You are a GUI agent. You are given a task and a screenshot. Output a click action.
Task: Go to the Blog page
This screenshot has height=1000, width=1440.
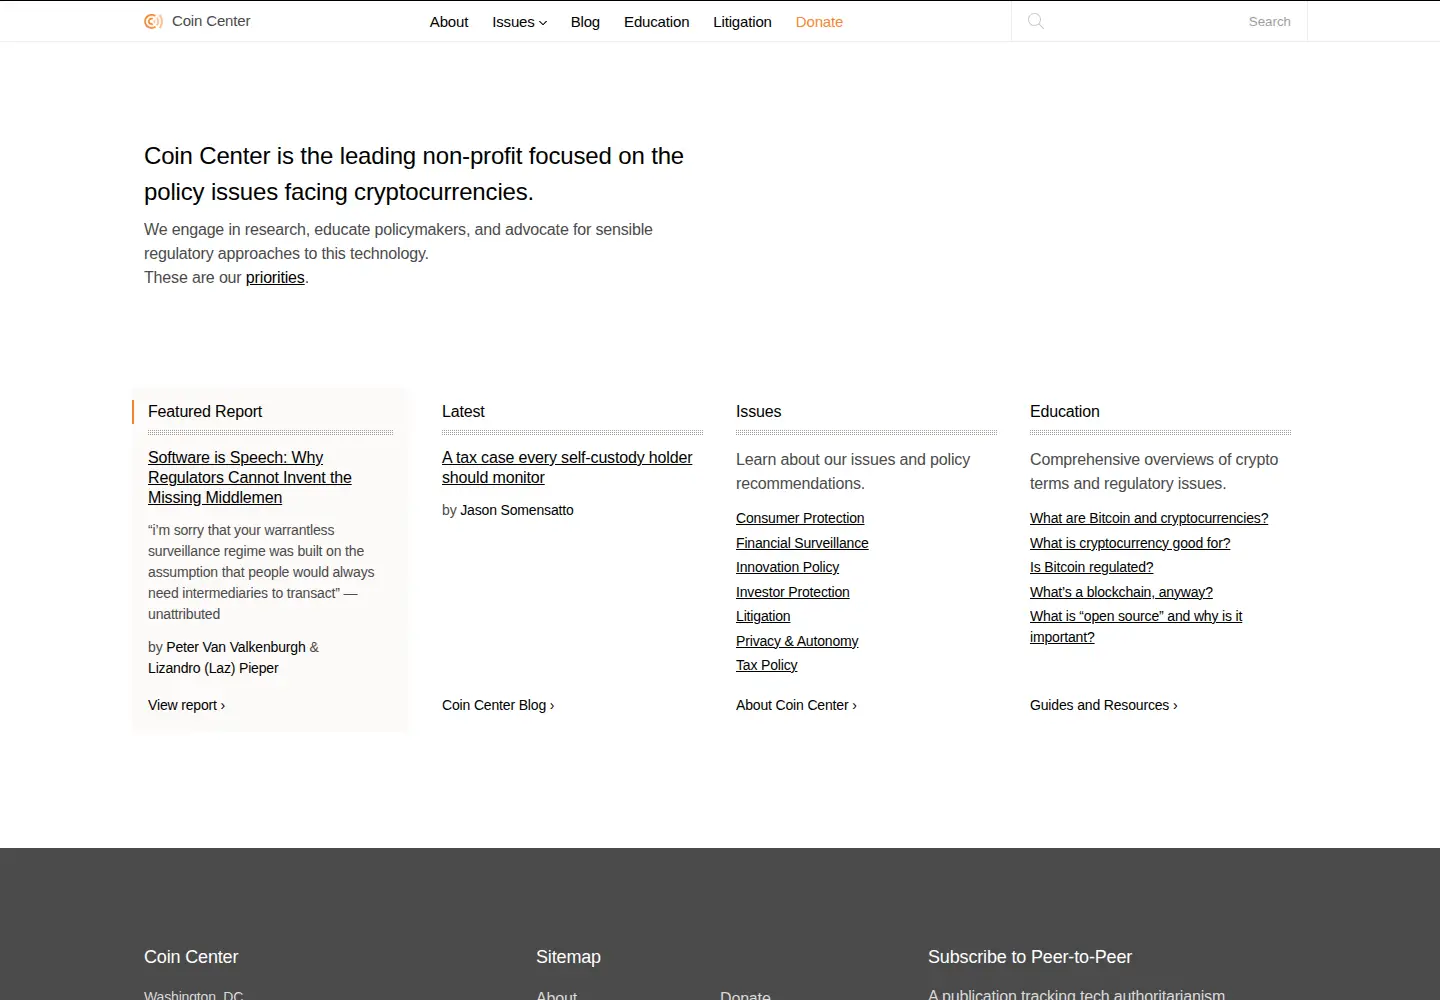click(585, 22)
